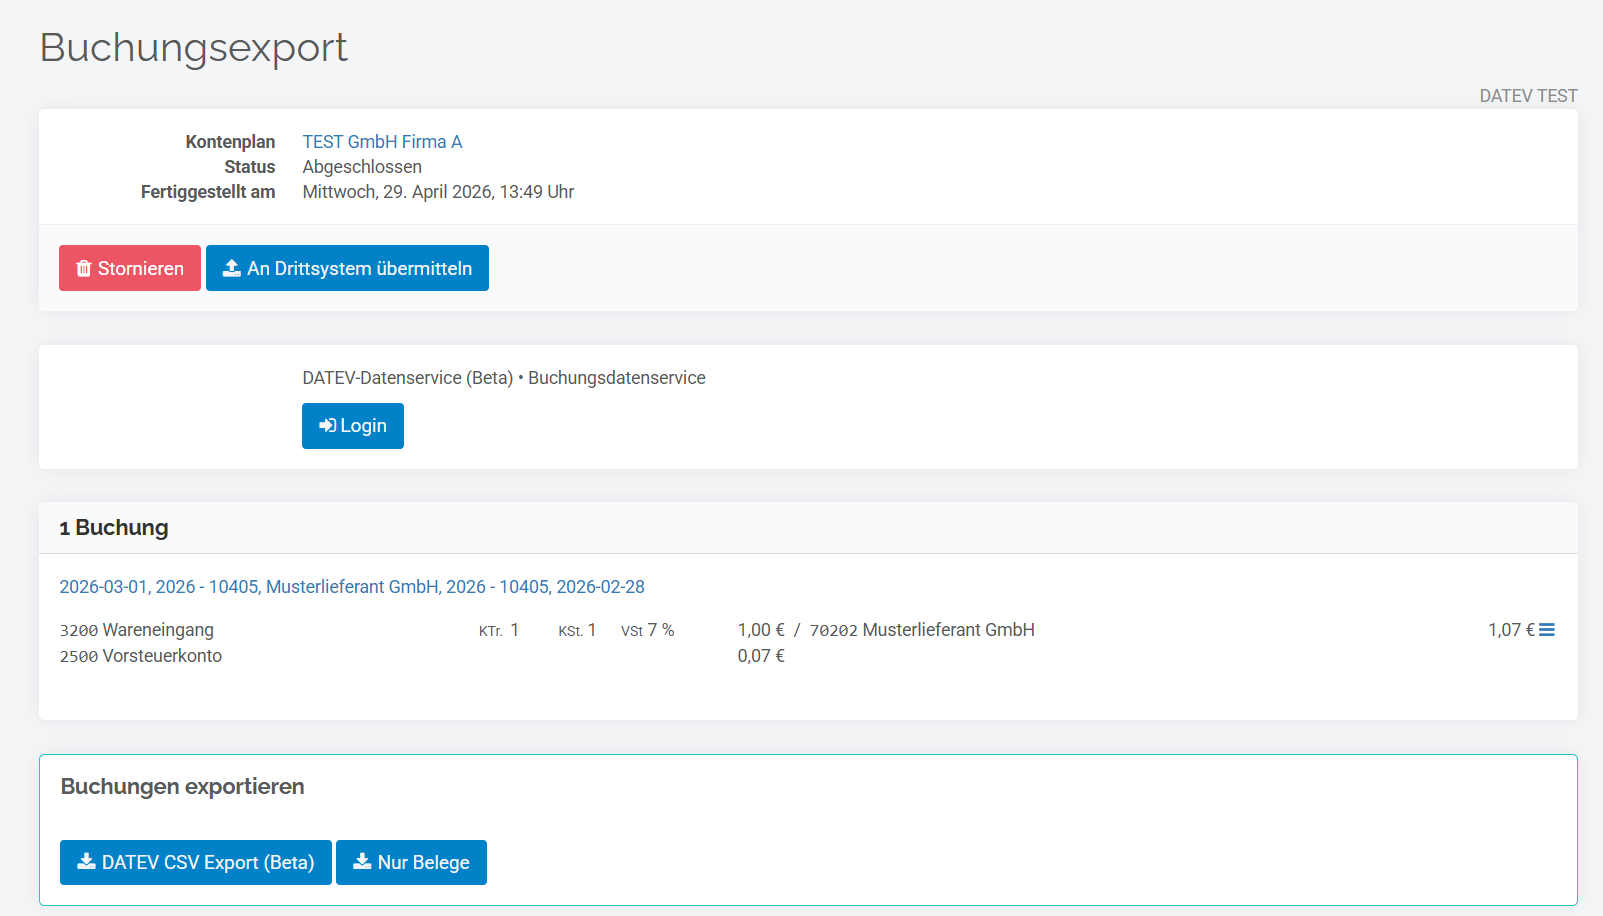The height and width of the screenshot is (916, 1603).
Task: Click the download icon on Nur Belege
Action: coord(362,862)
